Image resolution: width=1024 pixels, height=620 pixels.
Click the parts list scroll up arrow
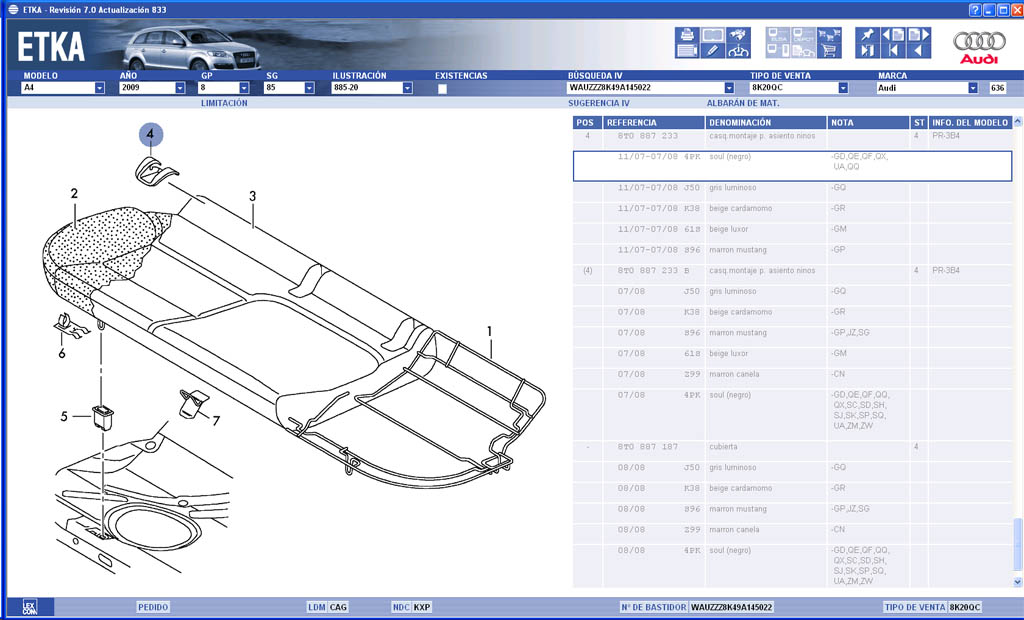click(x=1017, y=122)
